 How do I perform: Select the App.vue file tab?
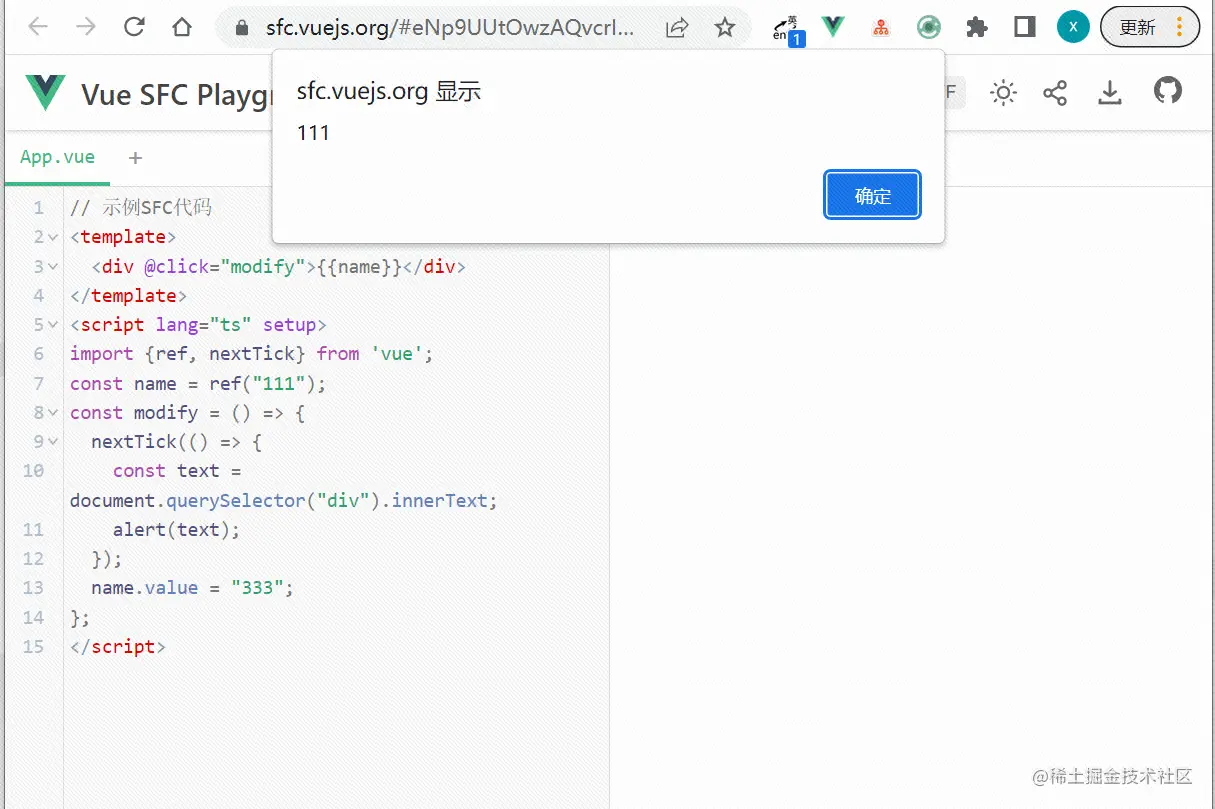tap(57, 157)
